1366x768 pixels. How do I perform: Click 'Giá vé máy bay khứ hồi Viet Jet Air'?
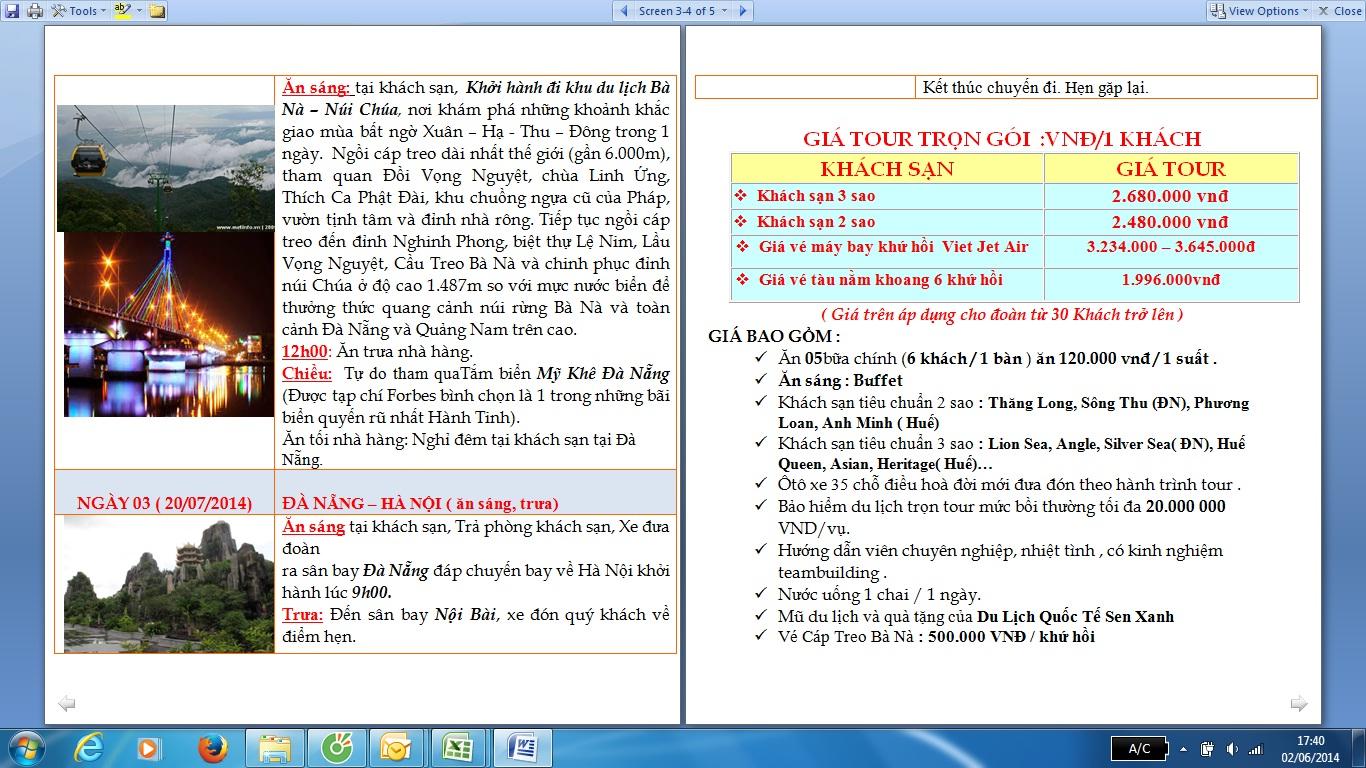tap(893, 247)
